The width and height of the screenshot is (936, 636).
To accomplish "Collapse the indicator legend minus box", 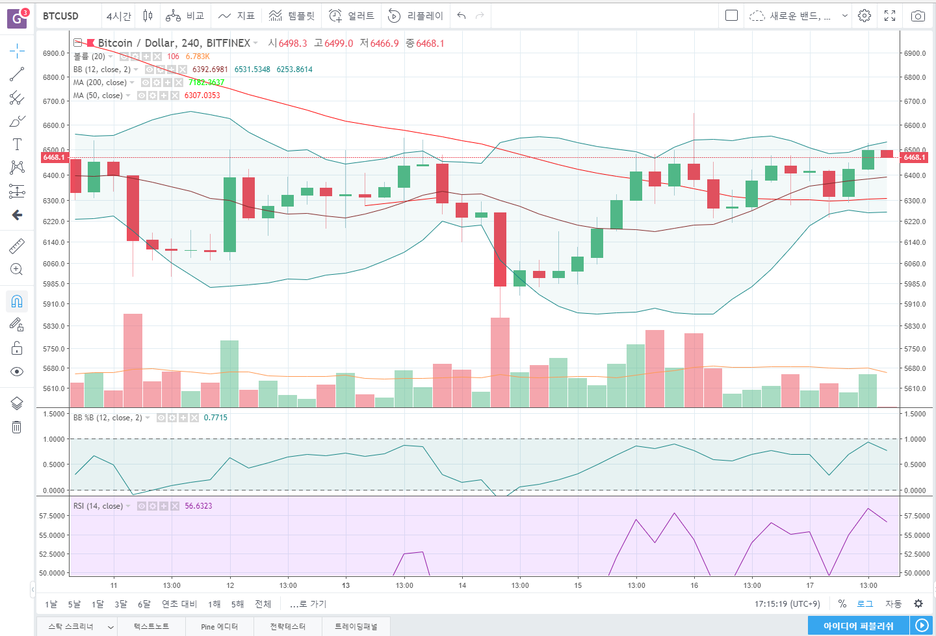I will click(78, 43).
